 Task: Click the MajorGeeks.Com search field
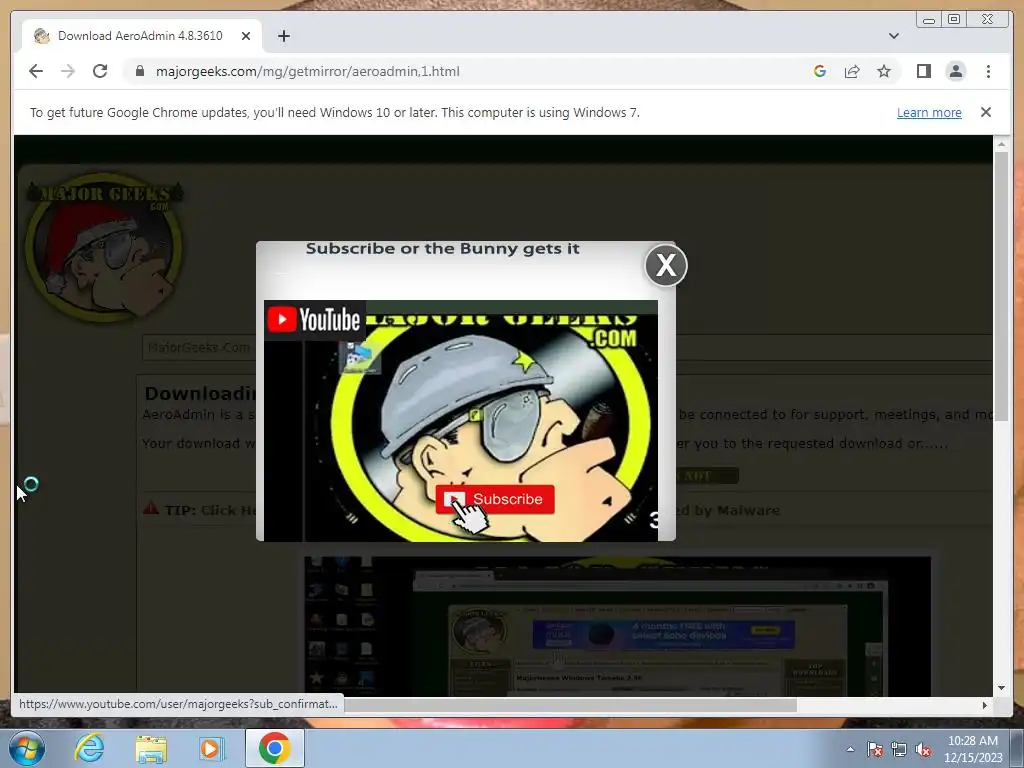tap(199, 348)
